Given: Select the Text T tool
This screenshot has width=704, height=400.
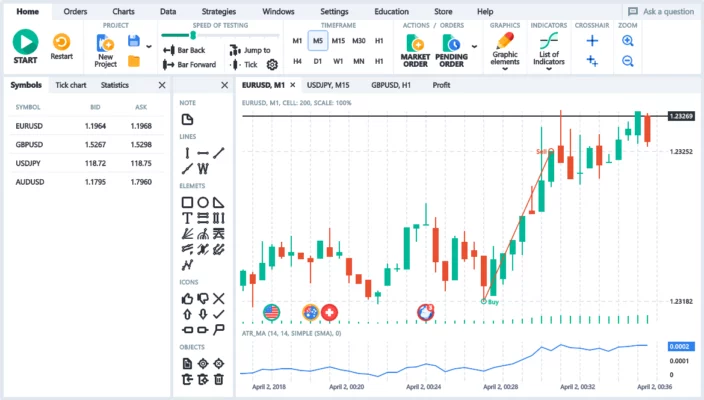Looking at the screenshot, I should 187,218.
